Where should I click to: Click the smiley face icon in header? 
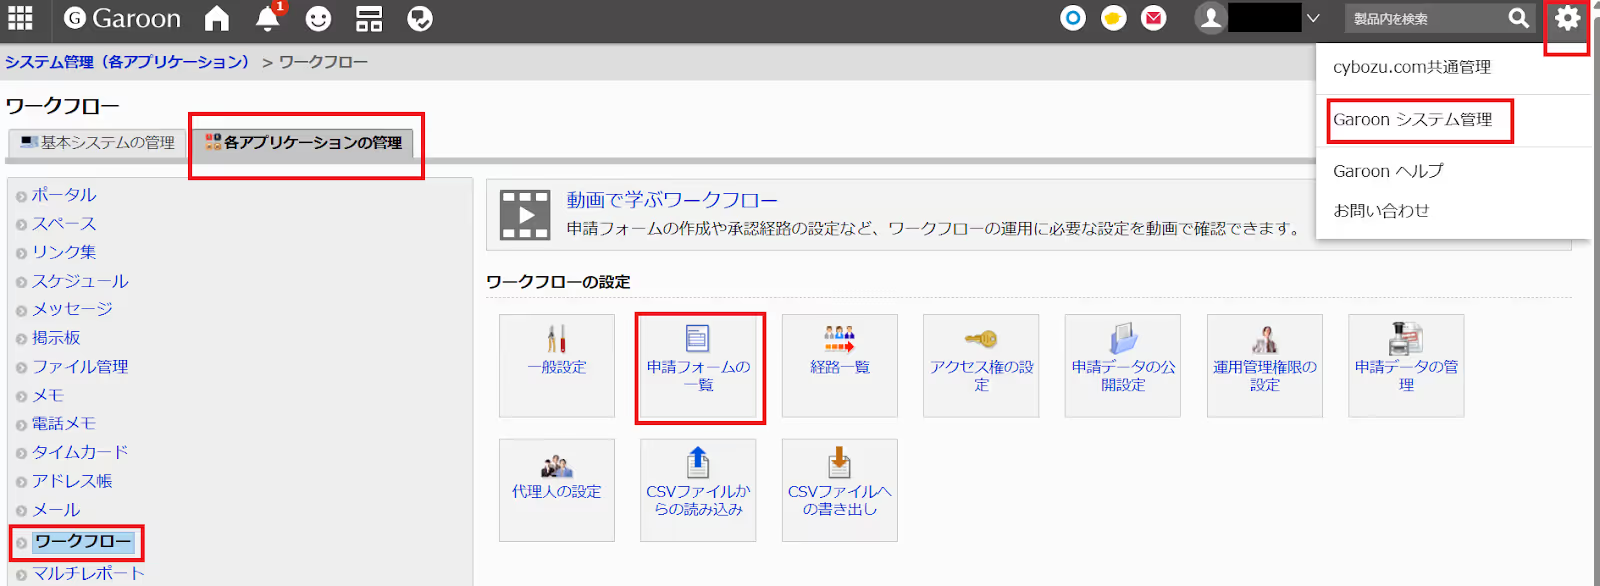coord(318,19)
